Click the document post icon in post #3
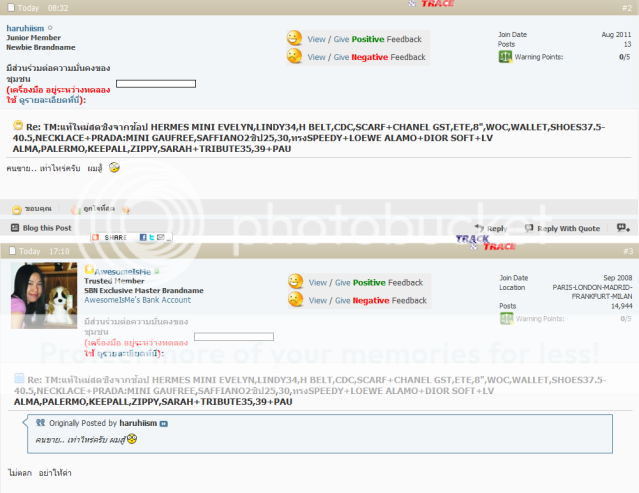Image resolution: width=639 pixels, height=493 pixels. pyautogui.click(x=18, y=380)
